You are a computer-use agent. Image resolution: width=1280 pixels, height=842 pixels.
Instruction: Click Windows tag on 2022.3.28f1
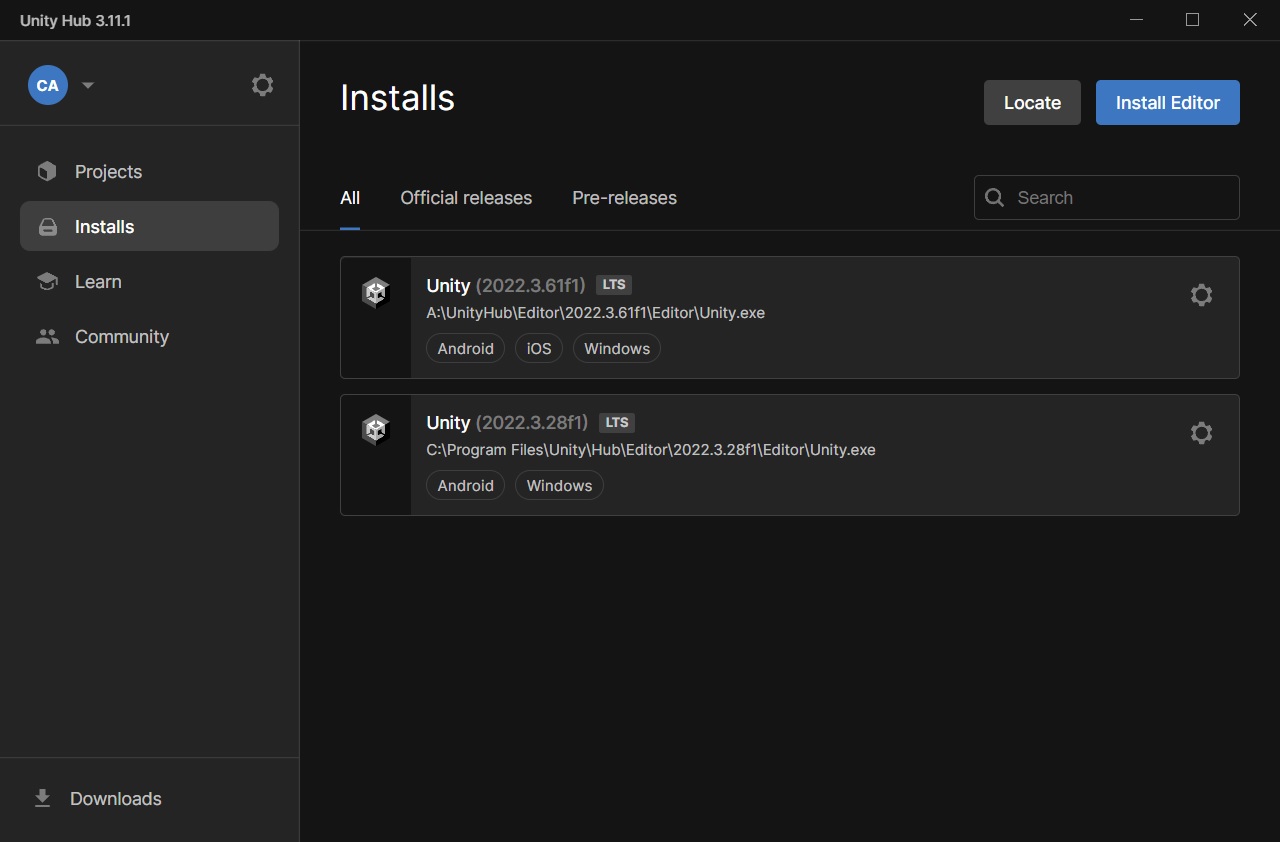[559, 485]
